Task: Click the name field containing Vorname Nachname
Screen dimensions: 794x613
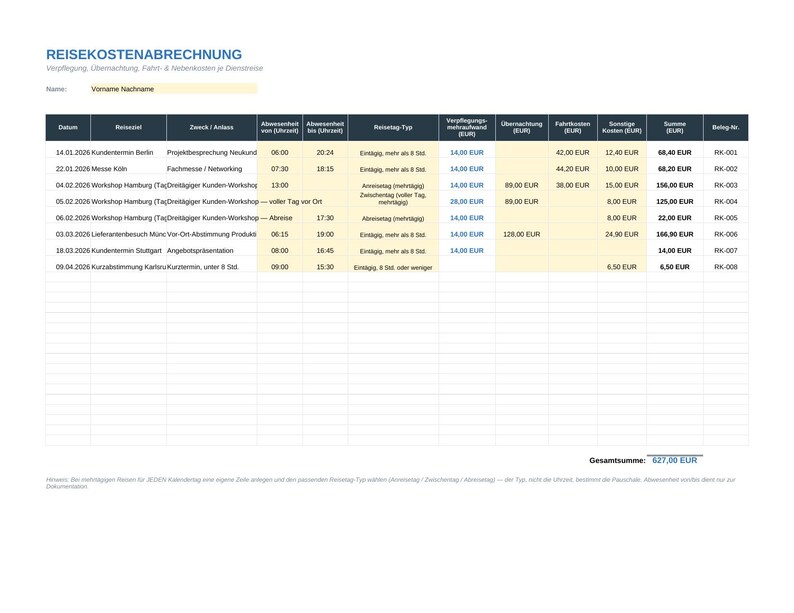Action: tap(174, 89)
